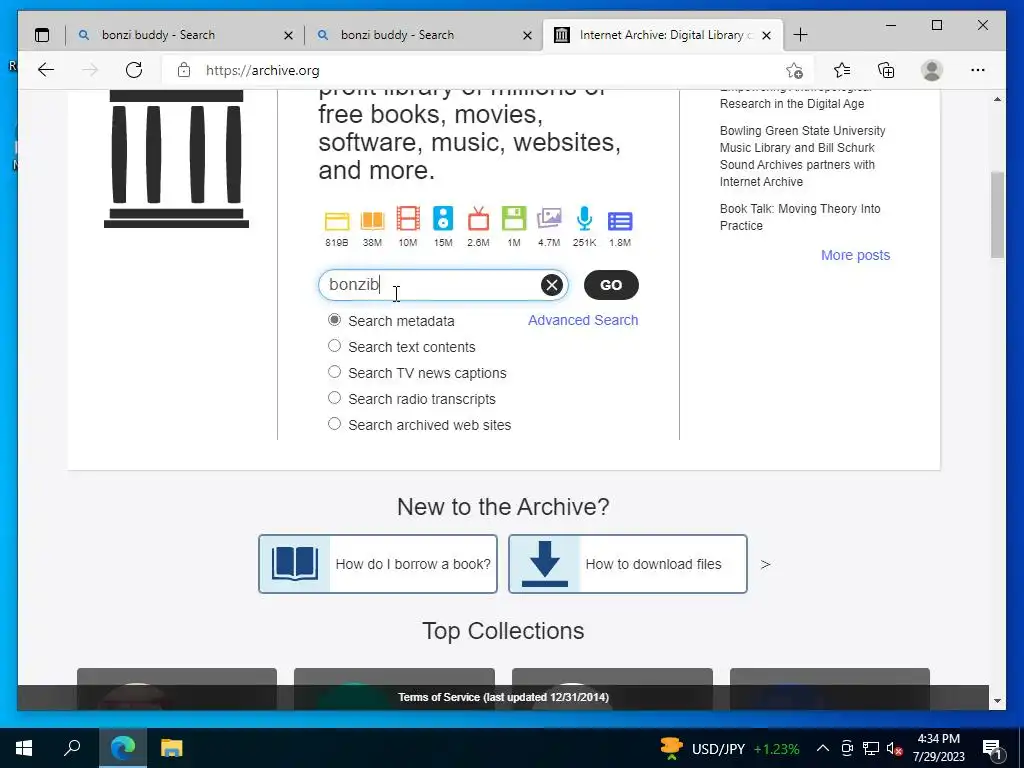Select Search radio transcripts option
The height and width of the screenshot is (768, 1024).
(x=334, y=398)
